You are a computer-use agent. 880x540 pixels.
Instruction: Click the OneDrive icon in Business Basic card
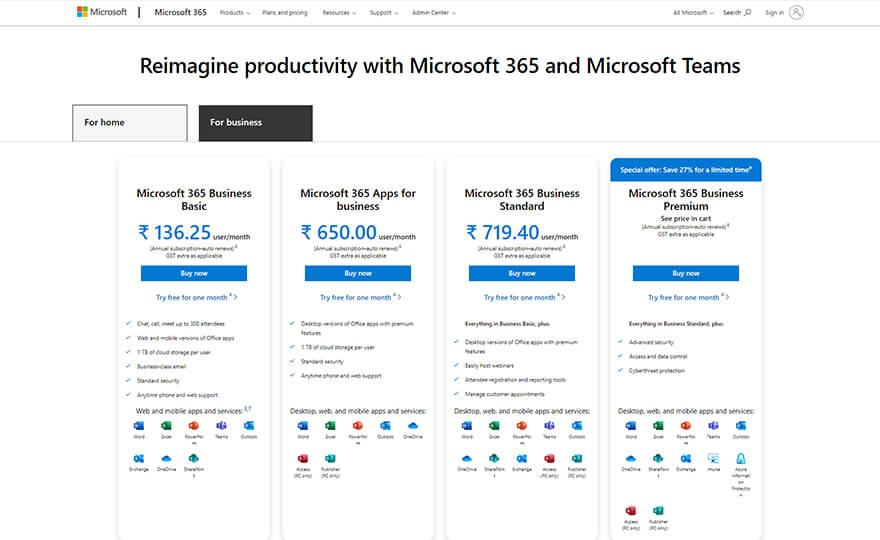click(166, 459)
